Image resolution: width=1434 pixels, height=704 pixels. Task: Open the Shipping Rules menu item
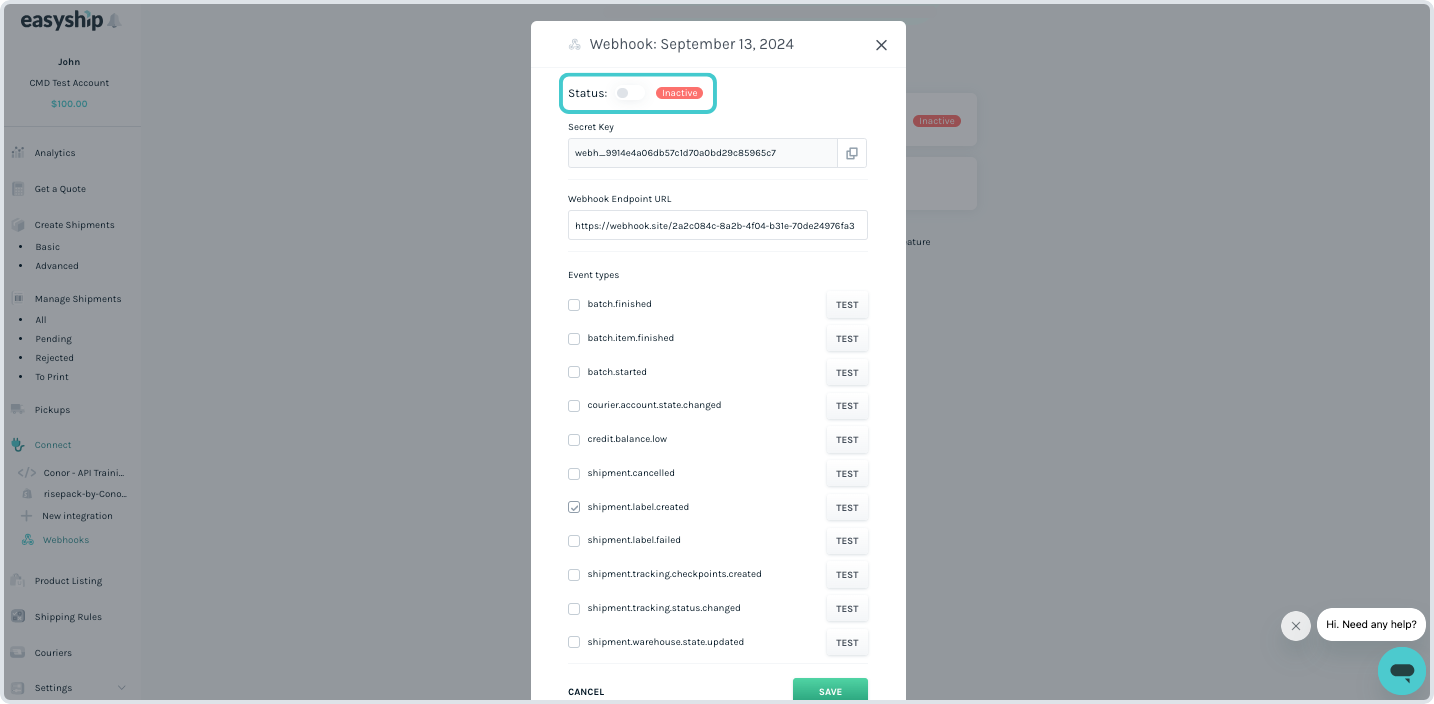coord(68,617)
